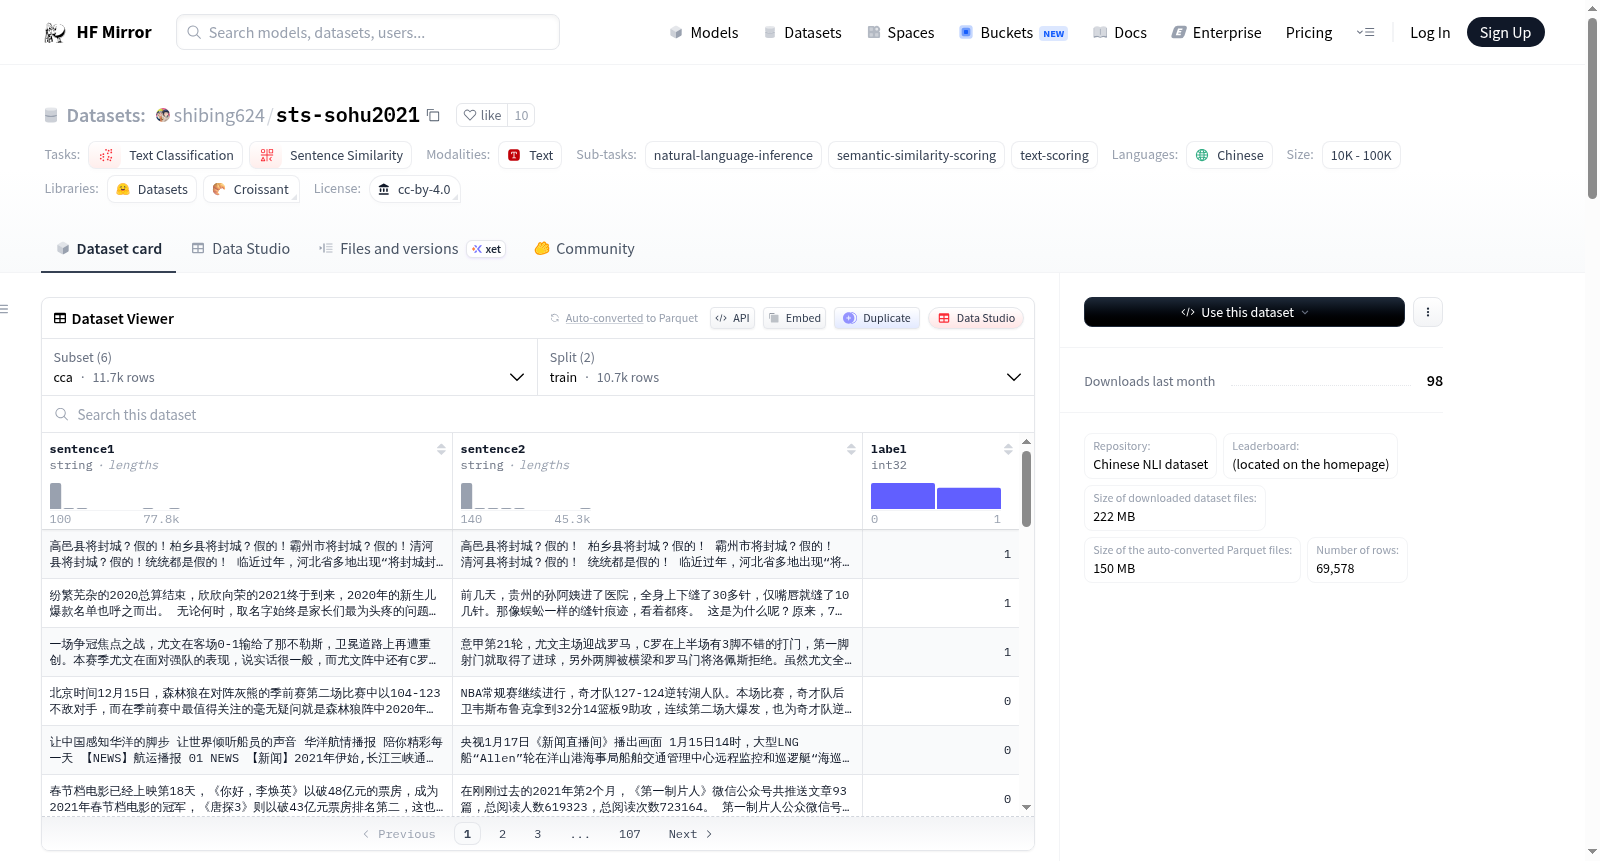Open the Use this dataset dropdown
This screenshot has width=1600, height=861.
[x=1244, y=312]
